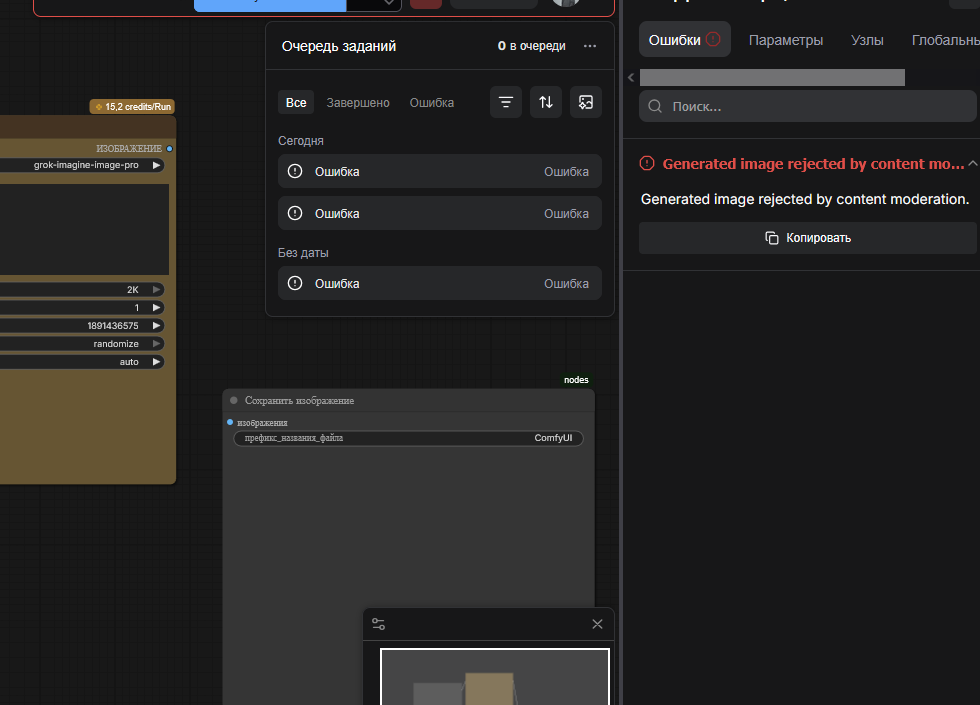980x705 pixels.
Task: Click the left chevron beside the gray bar
Action: coord(631,78)
